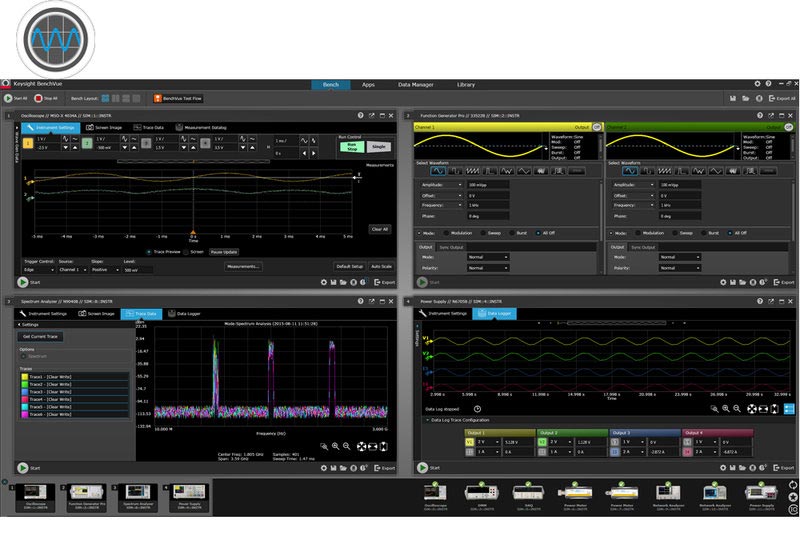Viewport: 800px width, 560px height.
Task: Collapse Data Log Trace Configuration section
Action: tap(428, 420)
